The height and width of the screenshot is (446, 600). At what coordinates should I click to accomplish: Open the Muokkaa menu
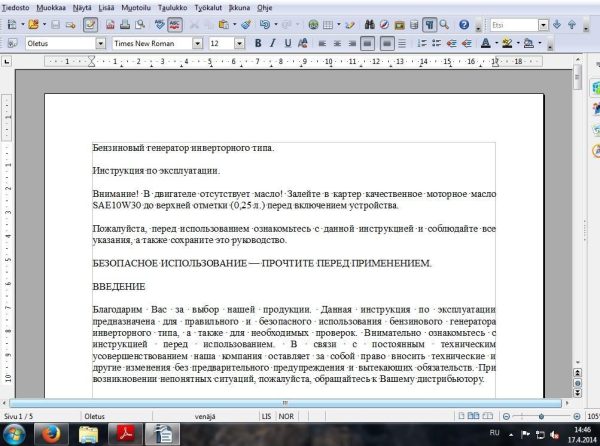51,8
